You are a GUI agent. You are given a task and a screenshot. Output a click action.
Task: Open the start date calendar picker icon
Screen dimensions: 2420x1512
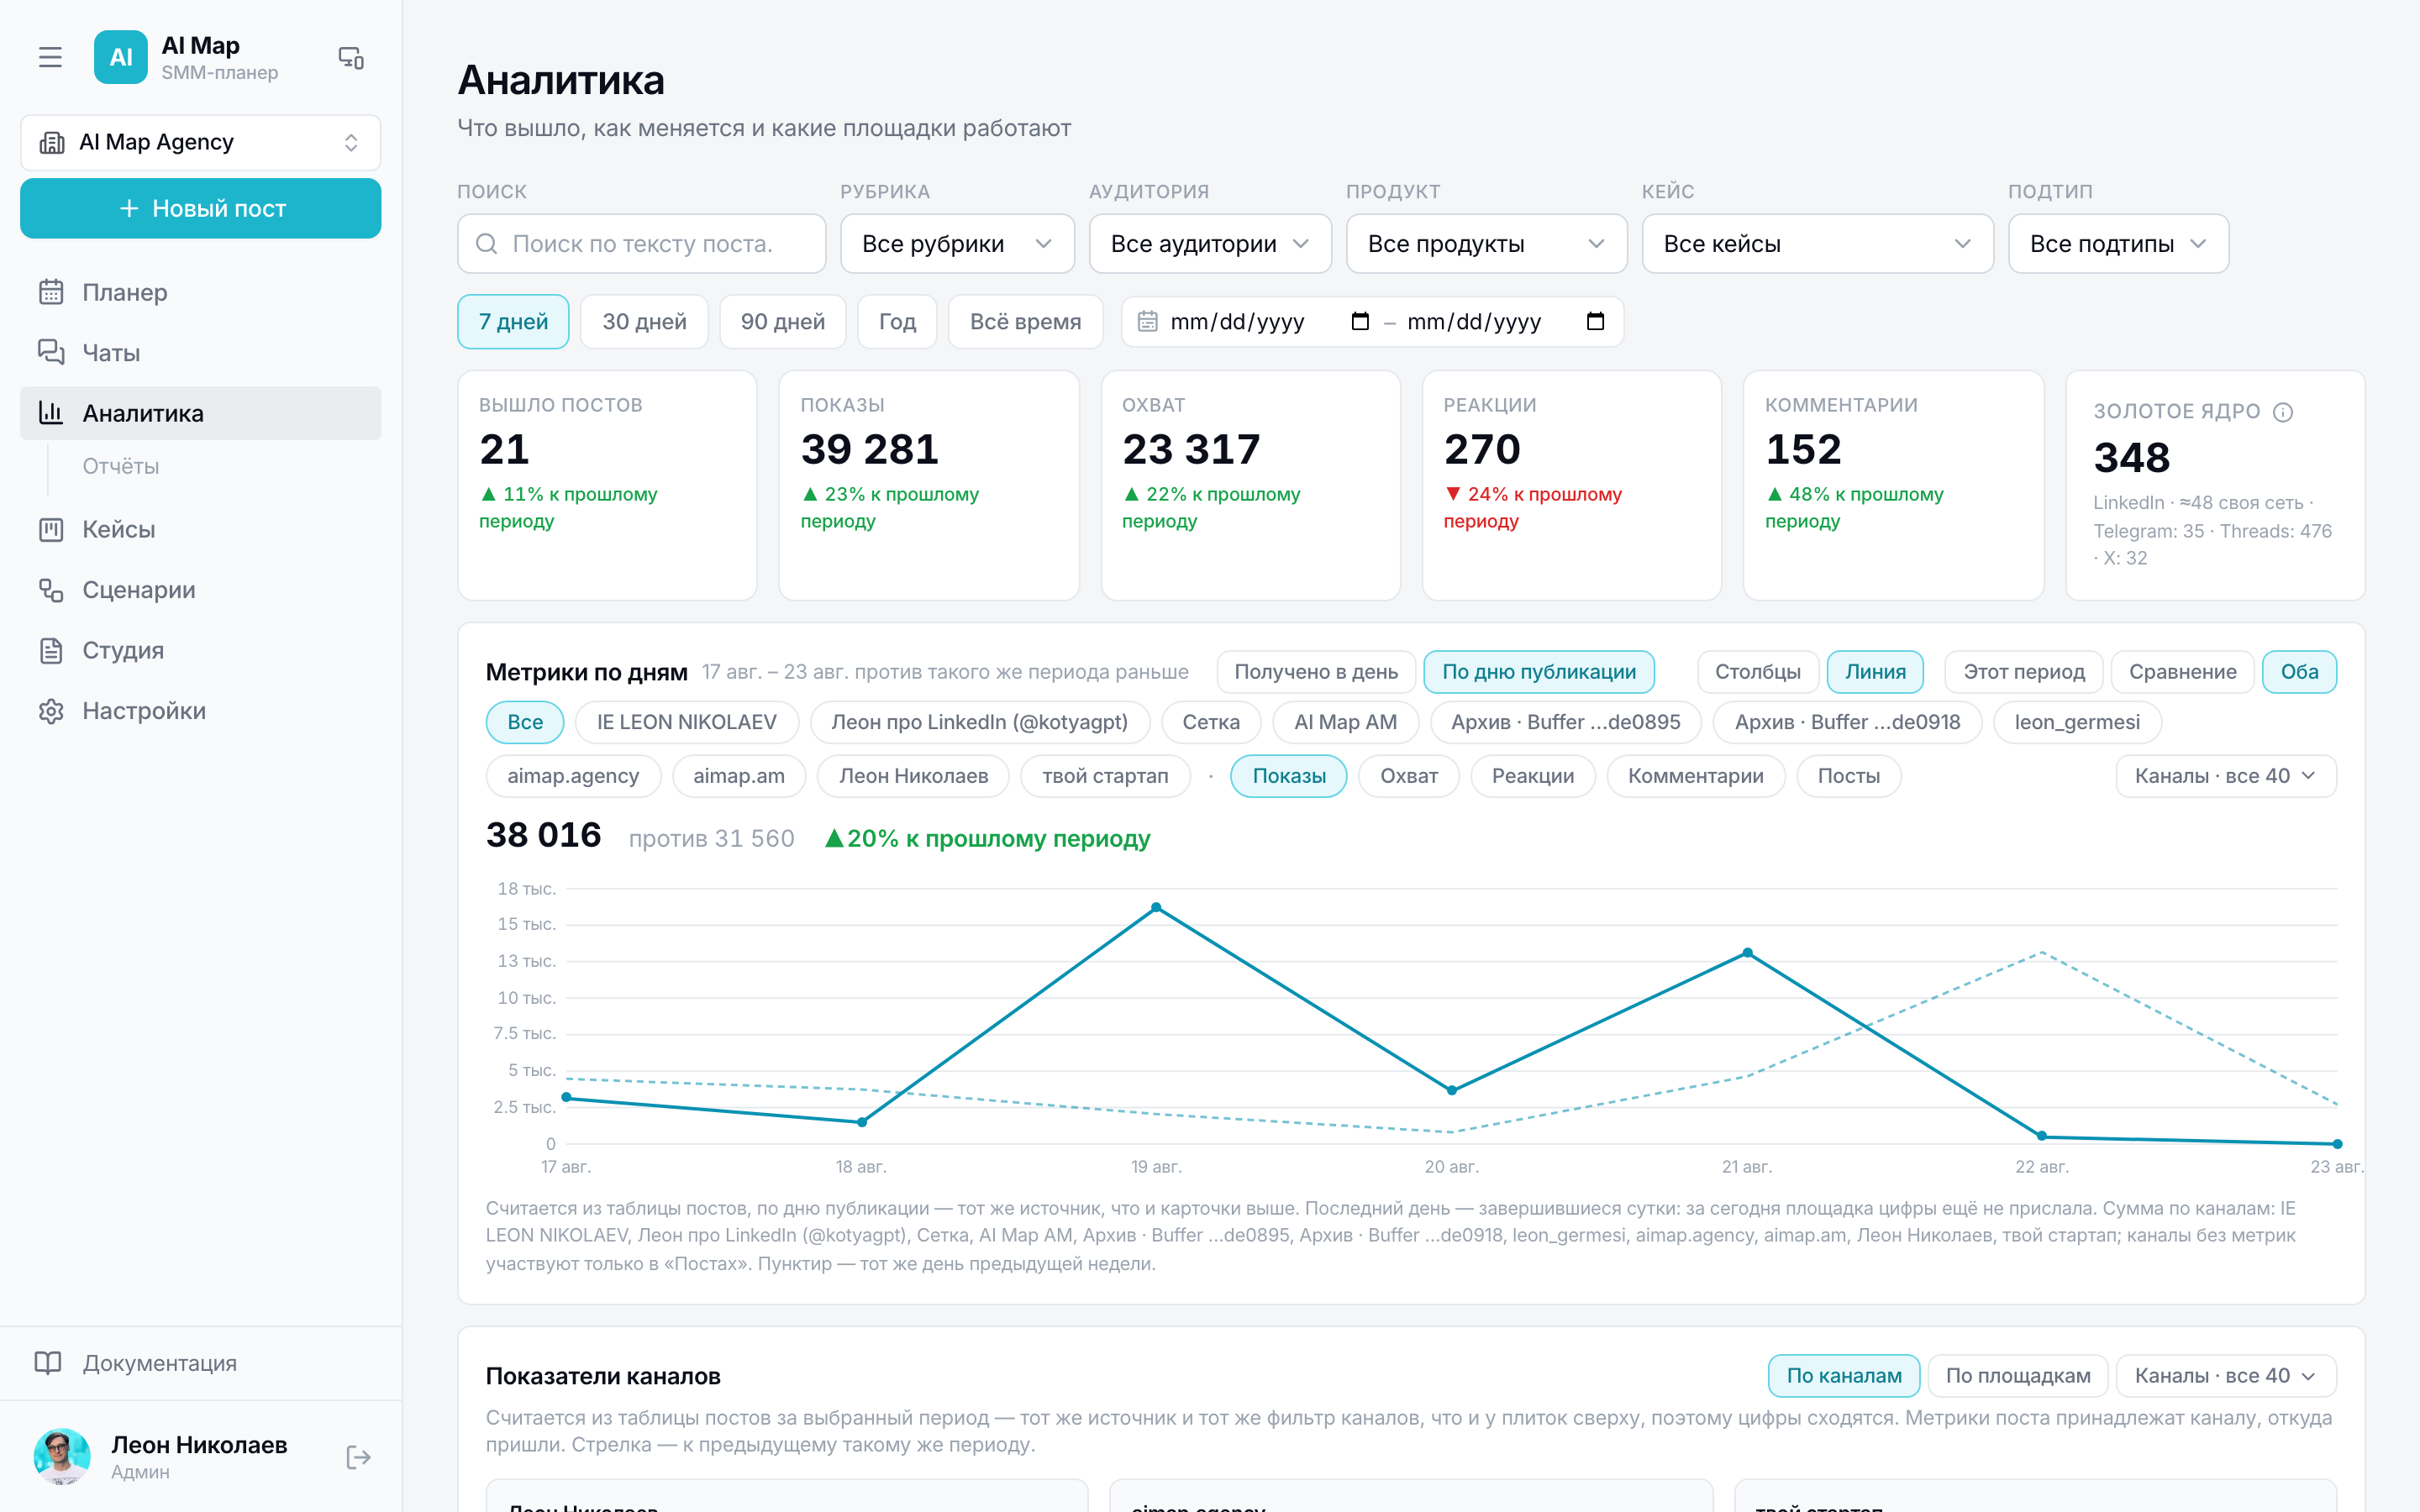click(1360, 321)
